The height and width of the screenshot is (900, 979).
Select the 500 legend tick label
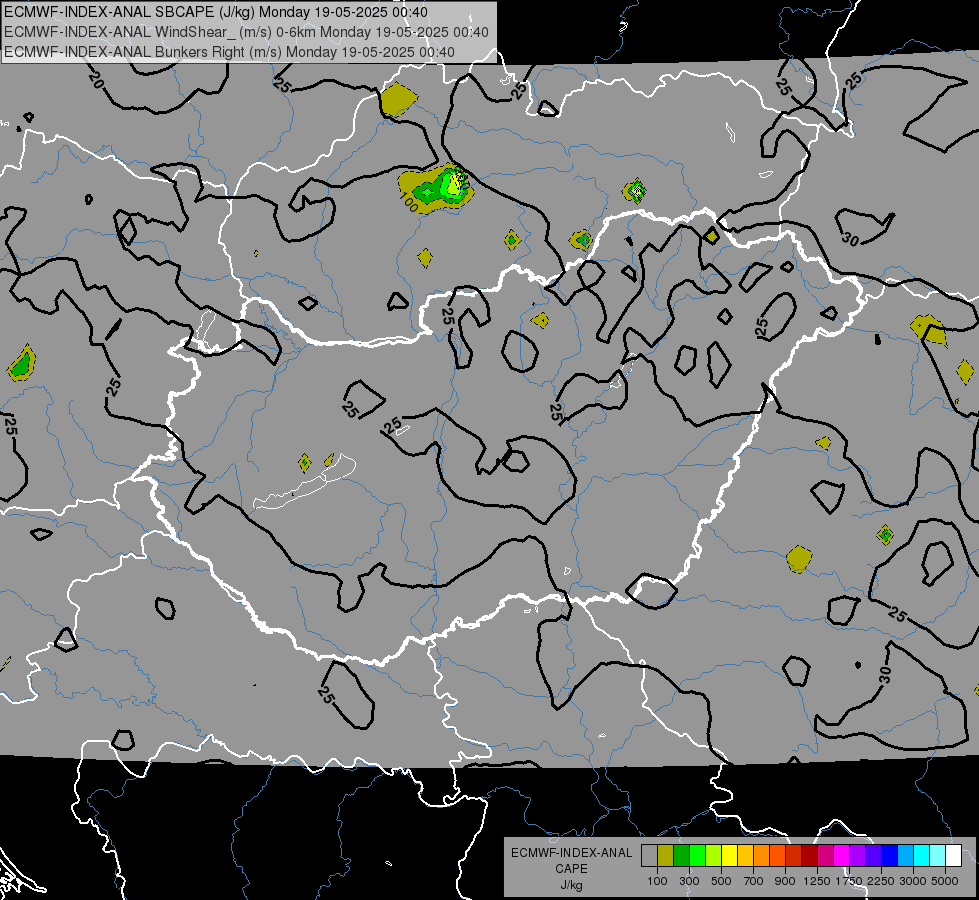721,881
